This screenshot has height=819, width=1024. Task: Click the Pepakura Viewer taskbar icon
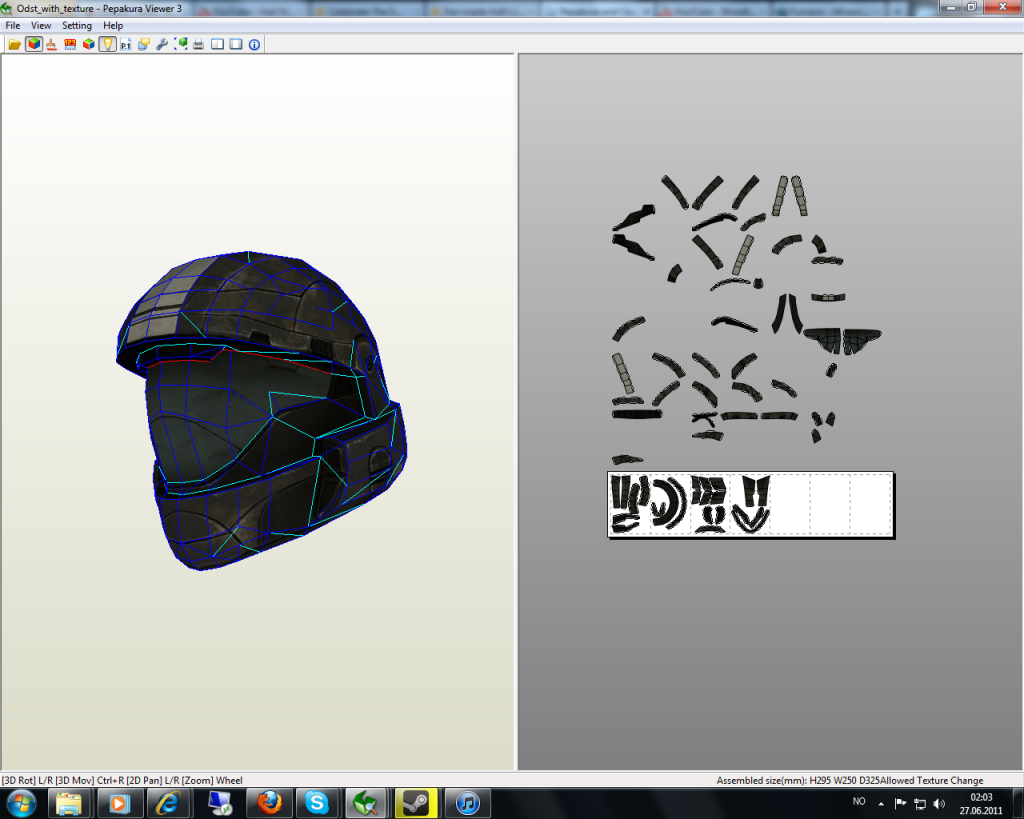[x=367, y=803]
